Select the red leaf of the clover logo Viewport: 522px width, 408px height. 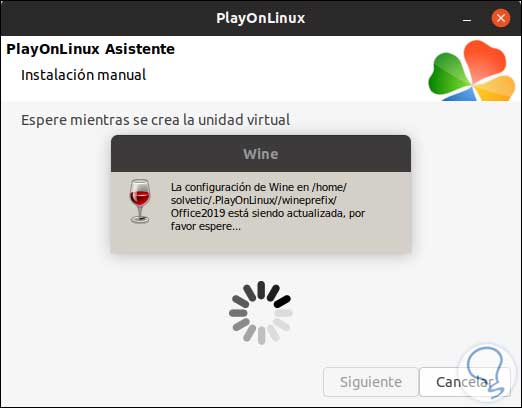tap(485, 60)
